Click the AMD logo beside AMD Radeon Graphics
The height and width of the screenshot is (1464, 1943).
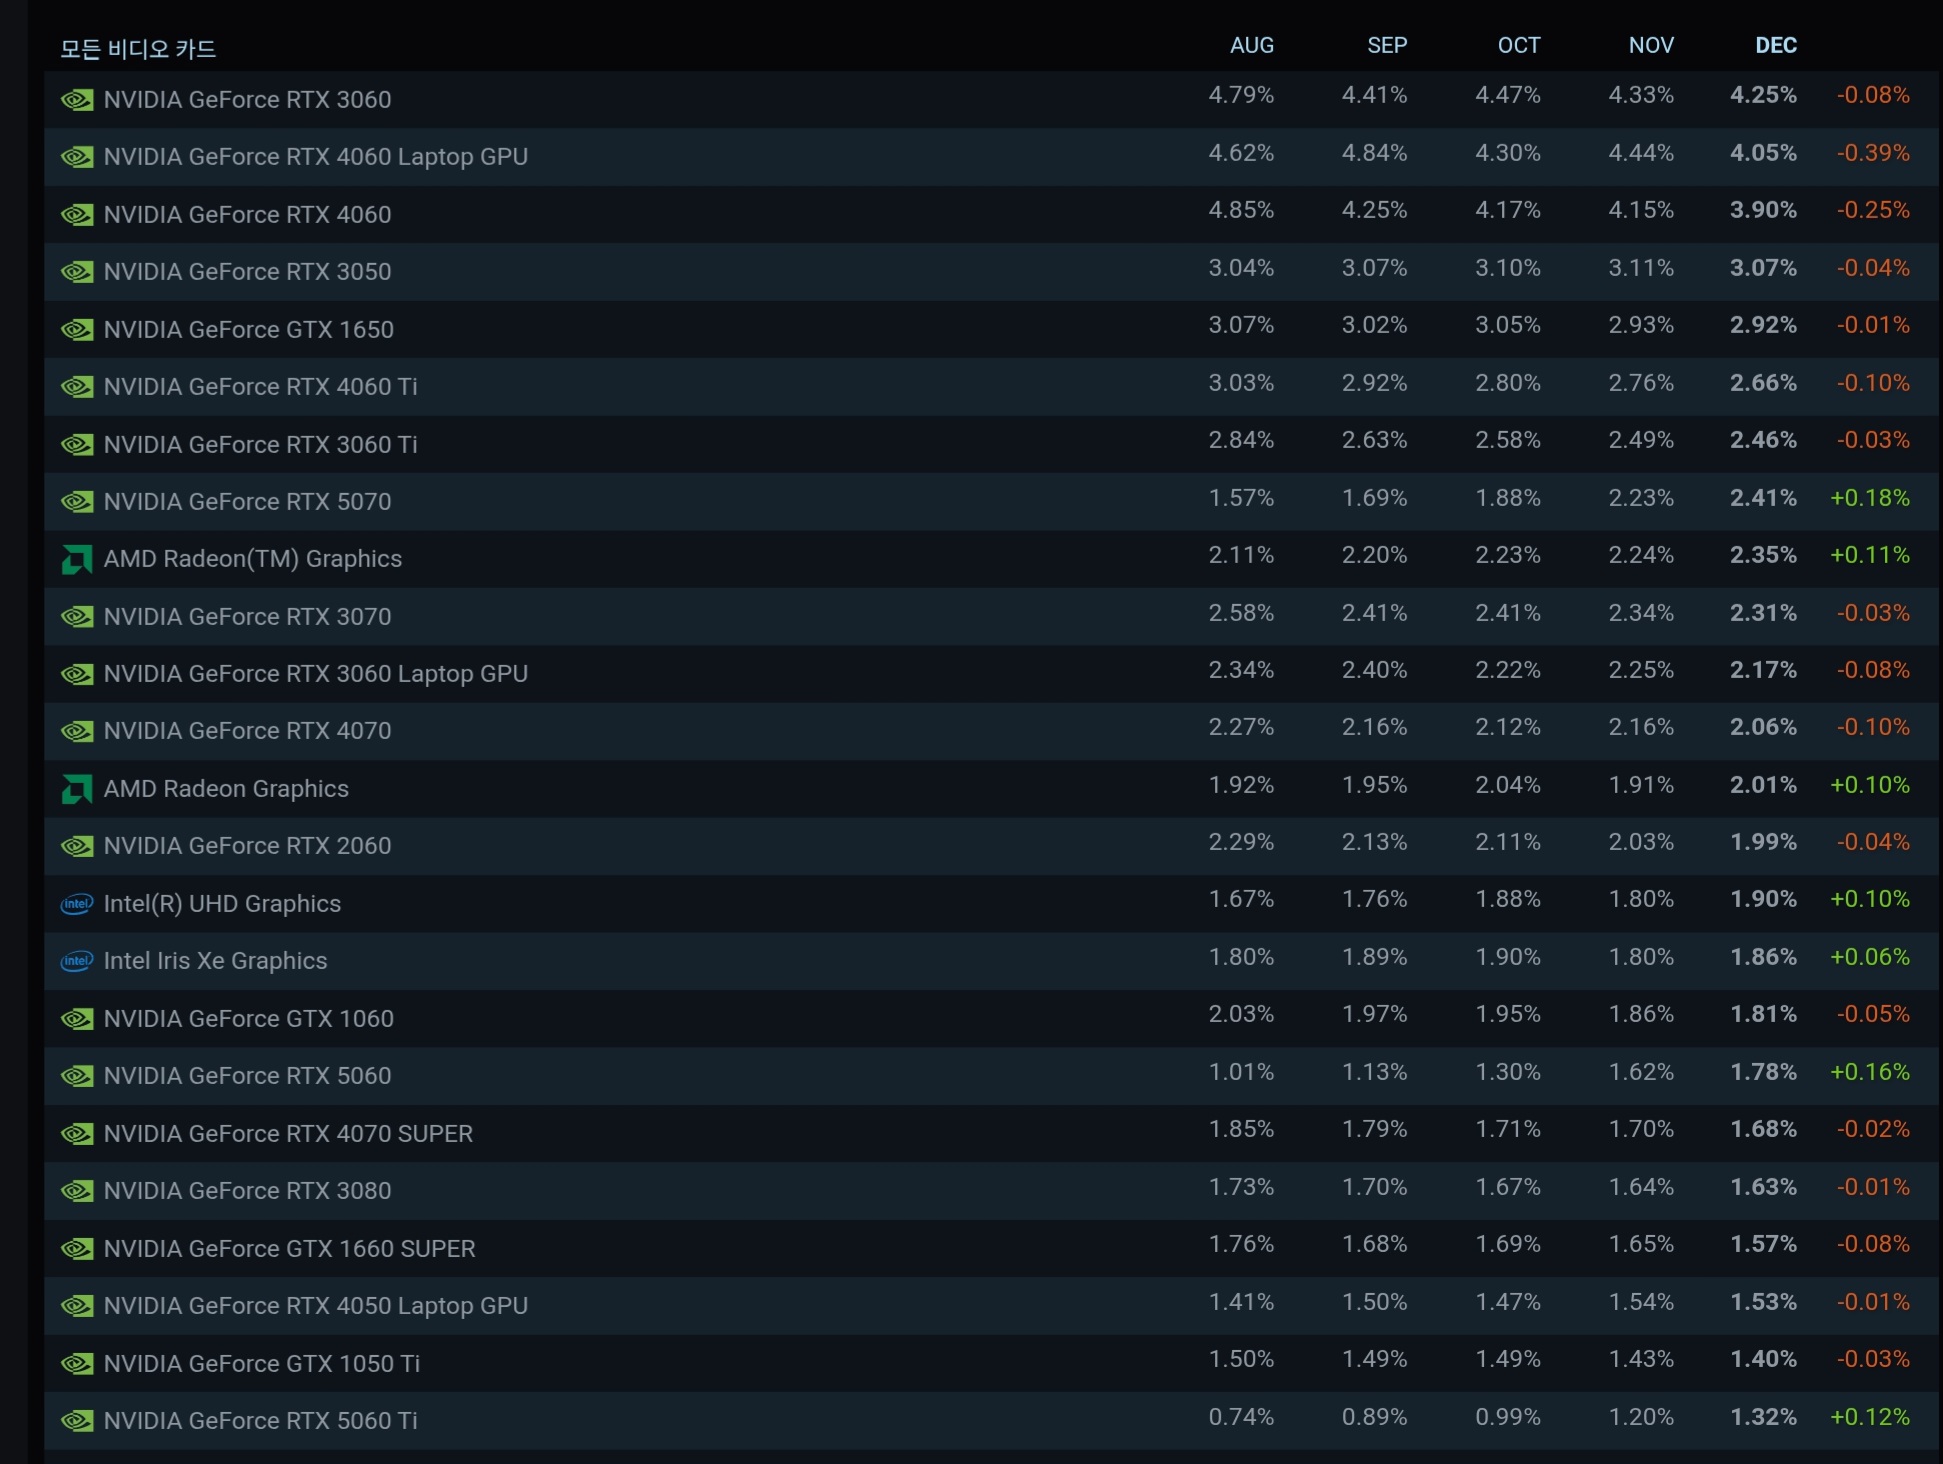(77, 789)
